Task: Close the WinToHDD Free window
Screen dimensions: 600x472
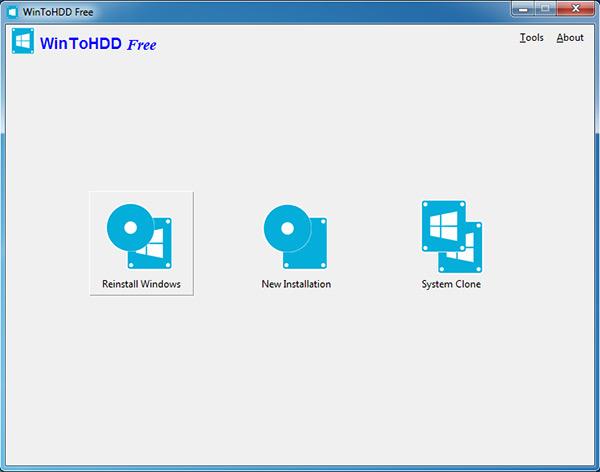Action: click(x=576, y=9)
